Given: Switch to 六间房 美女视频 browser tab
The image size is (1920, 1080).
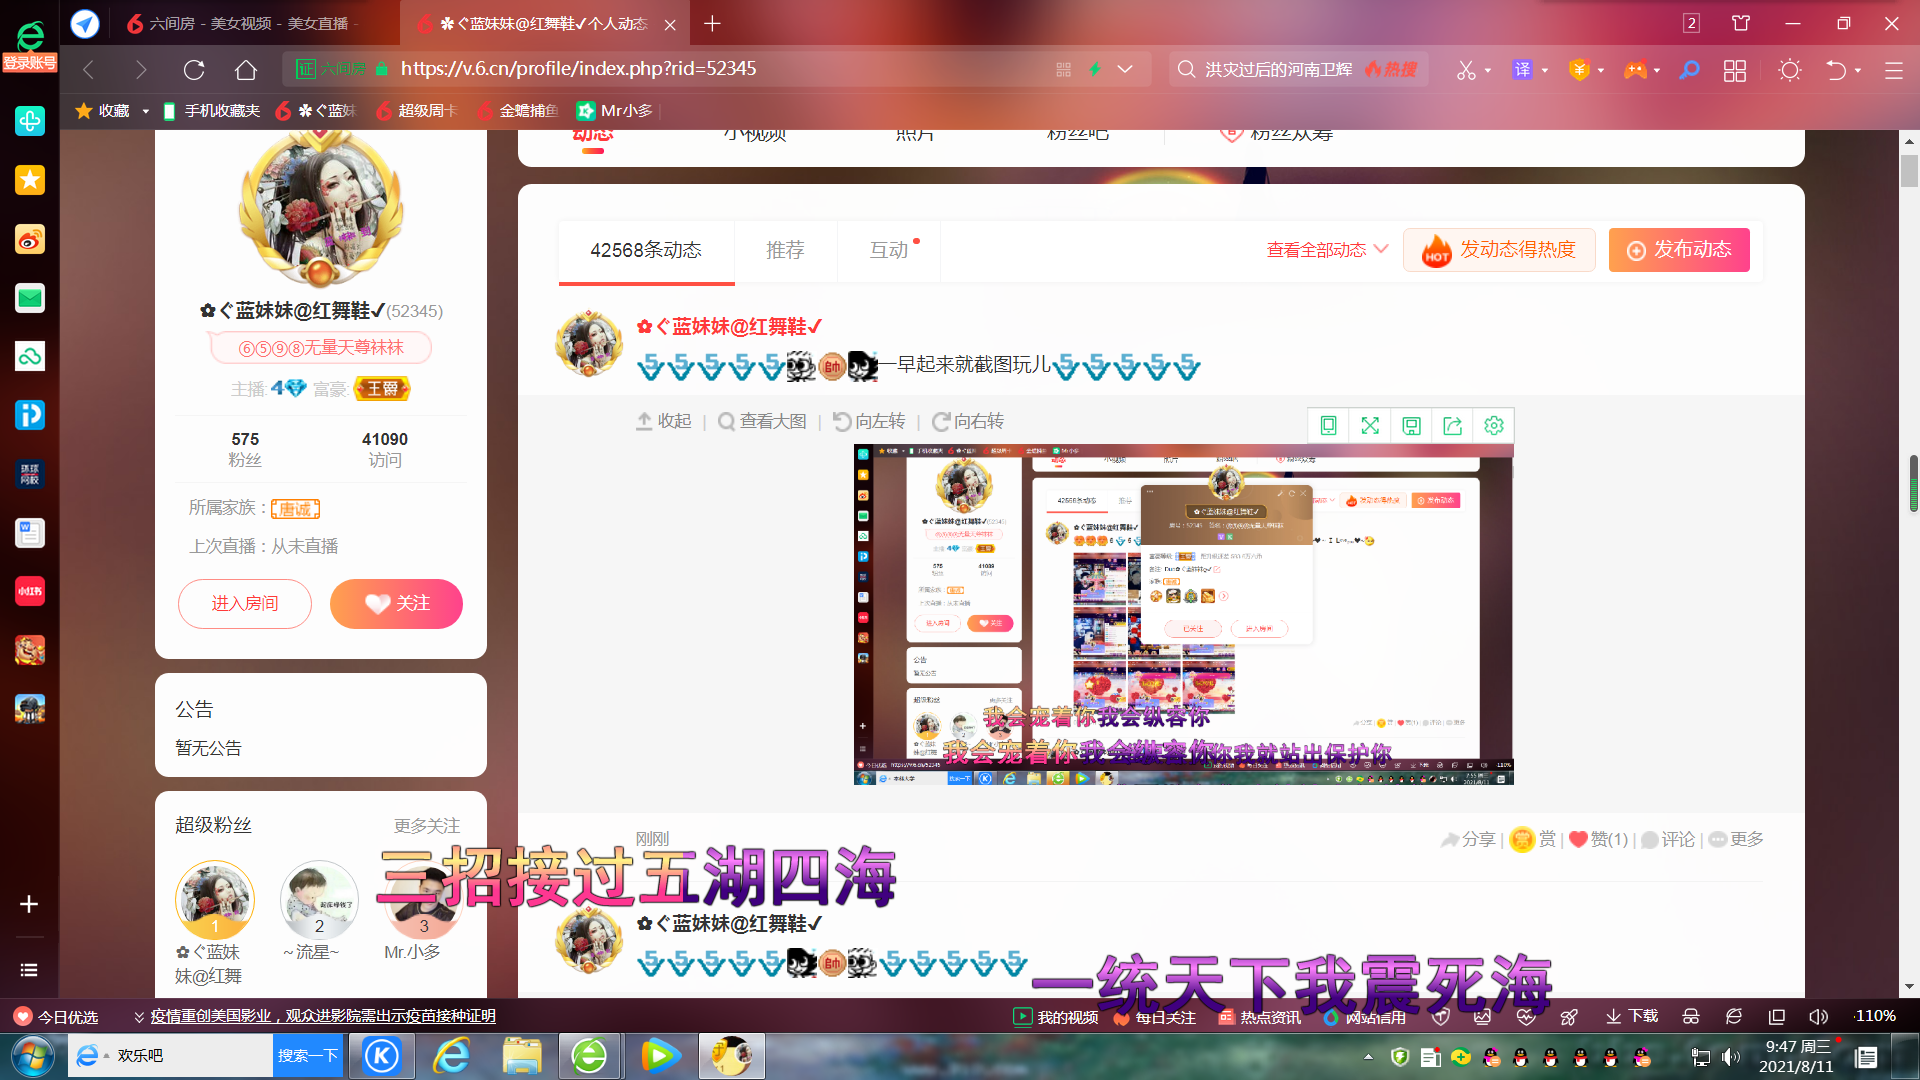Looking at the screenshot, I should click(x=243, y=23).
